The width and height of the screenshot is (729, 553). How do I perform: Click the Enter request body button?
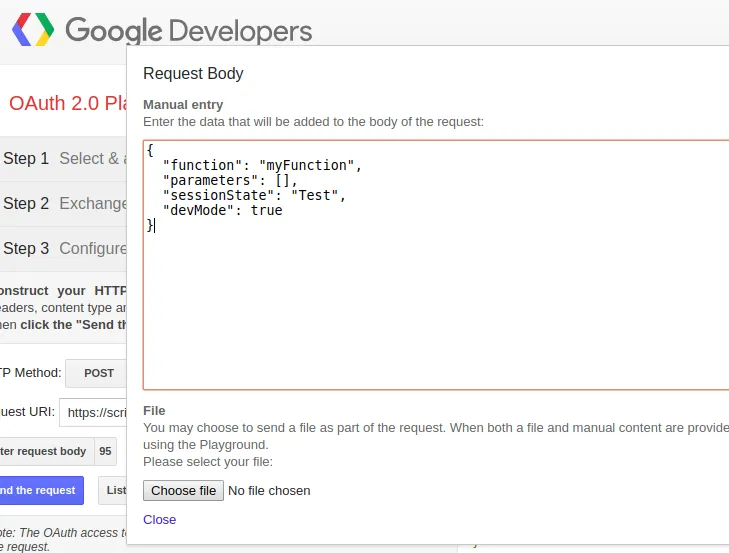47,451
